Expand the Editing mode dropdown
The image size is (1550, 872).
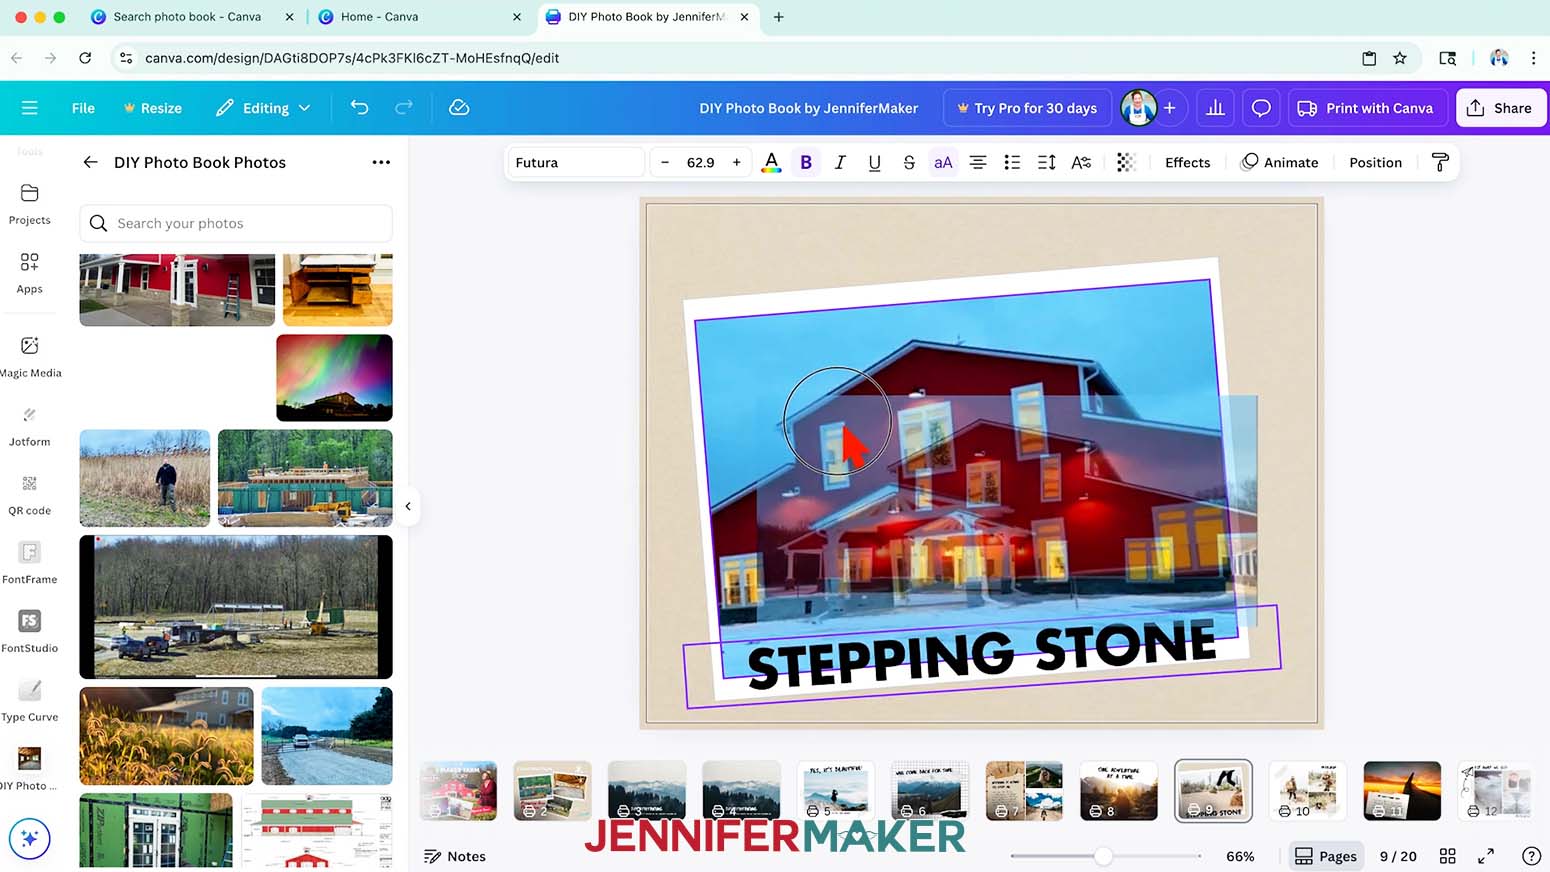[x=263, y=108]
